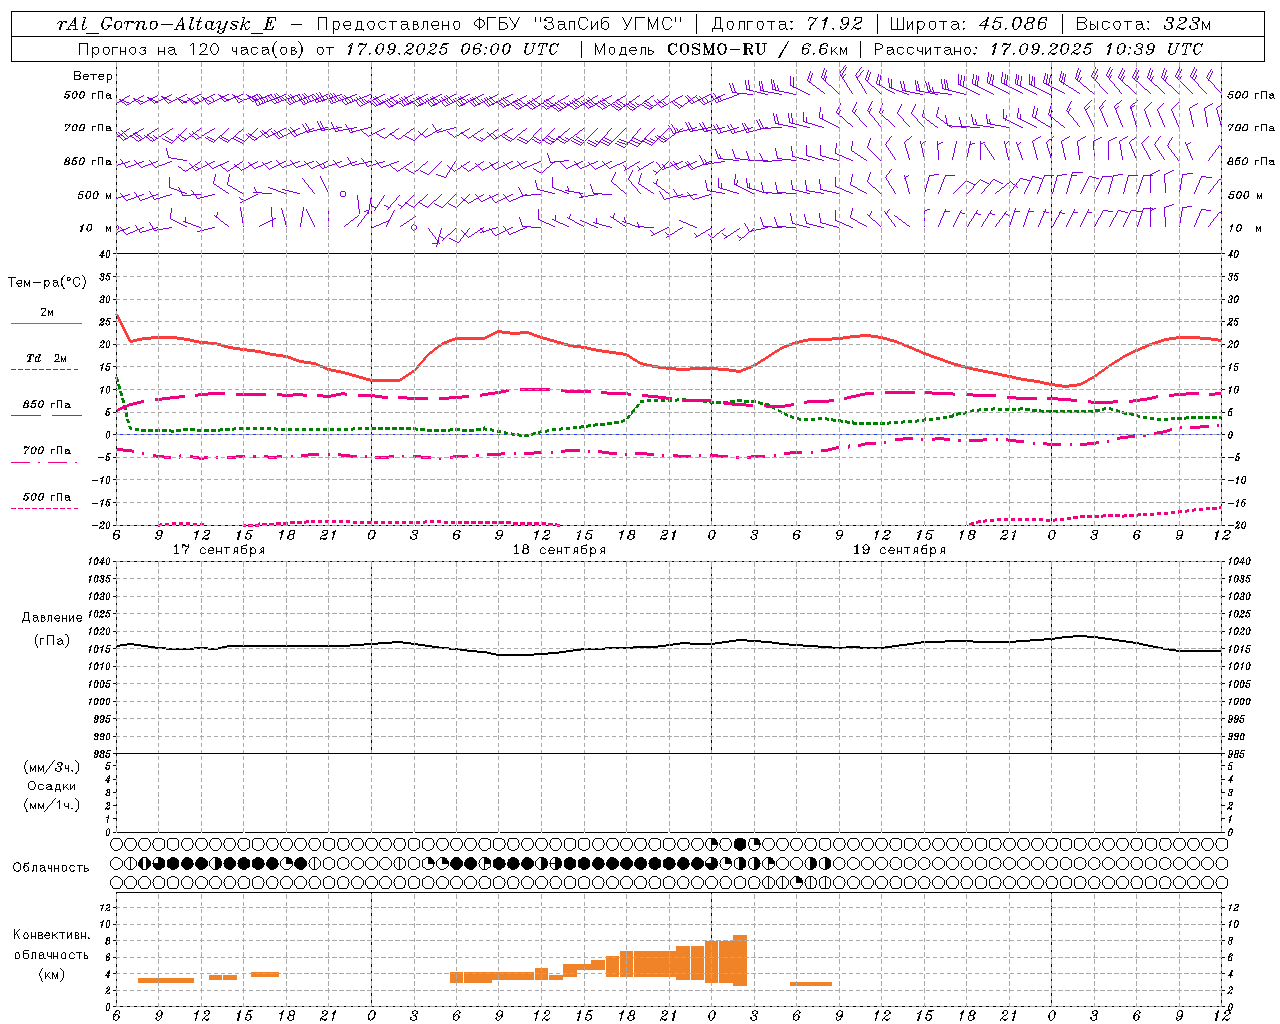Click the (гПа) unit label under Давление

coord(52,640)
